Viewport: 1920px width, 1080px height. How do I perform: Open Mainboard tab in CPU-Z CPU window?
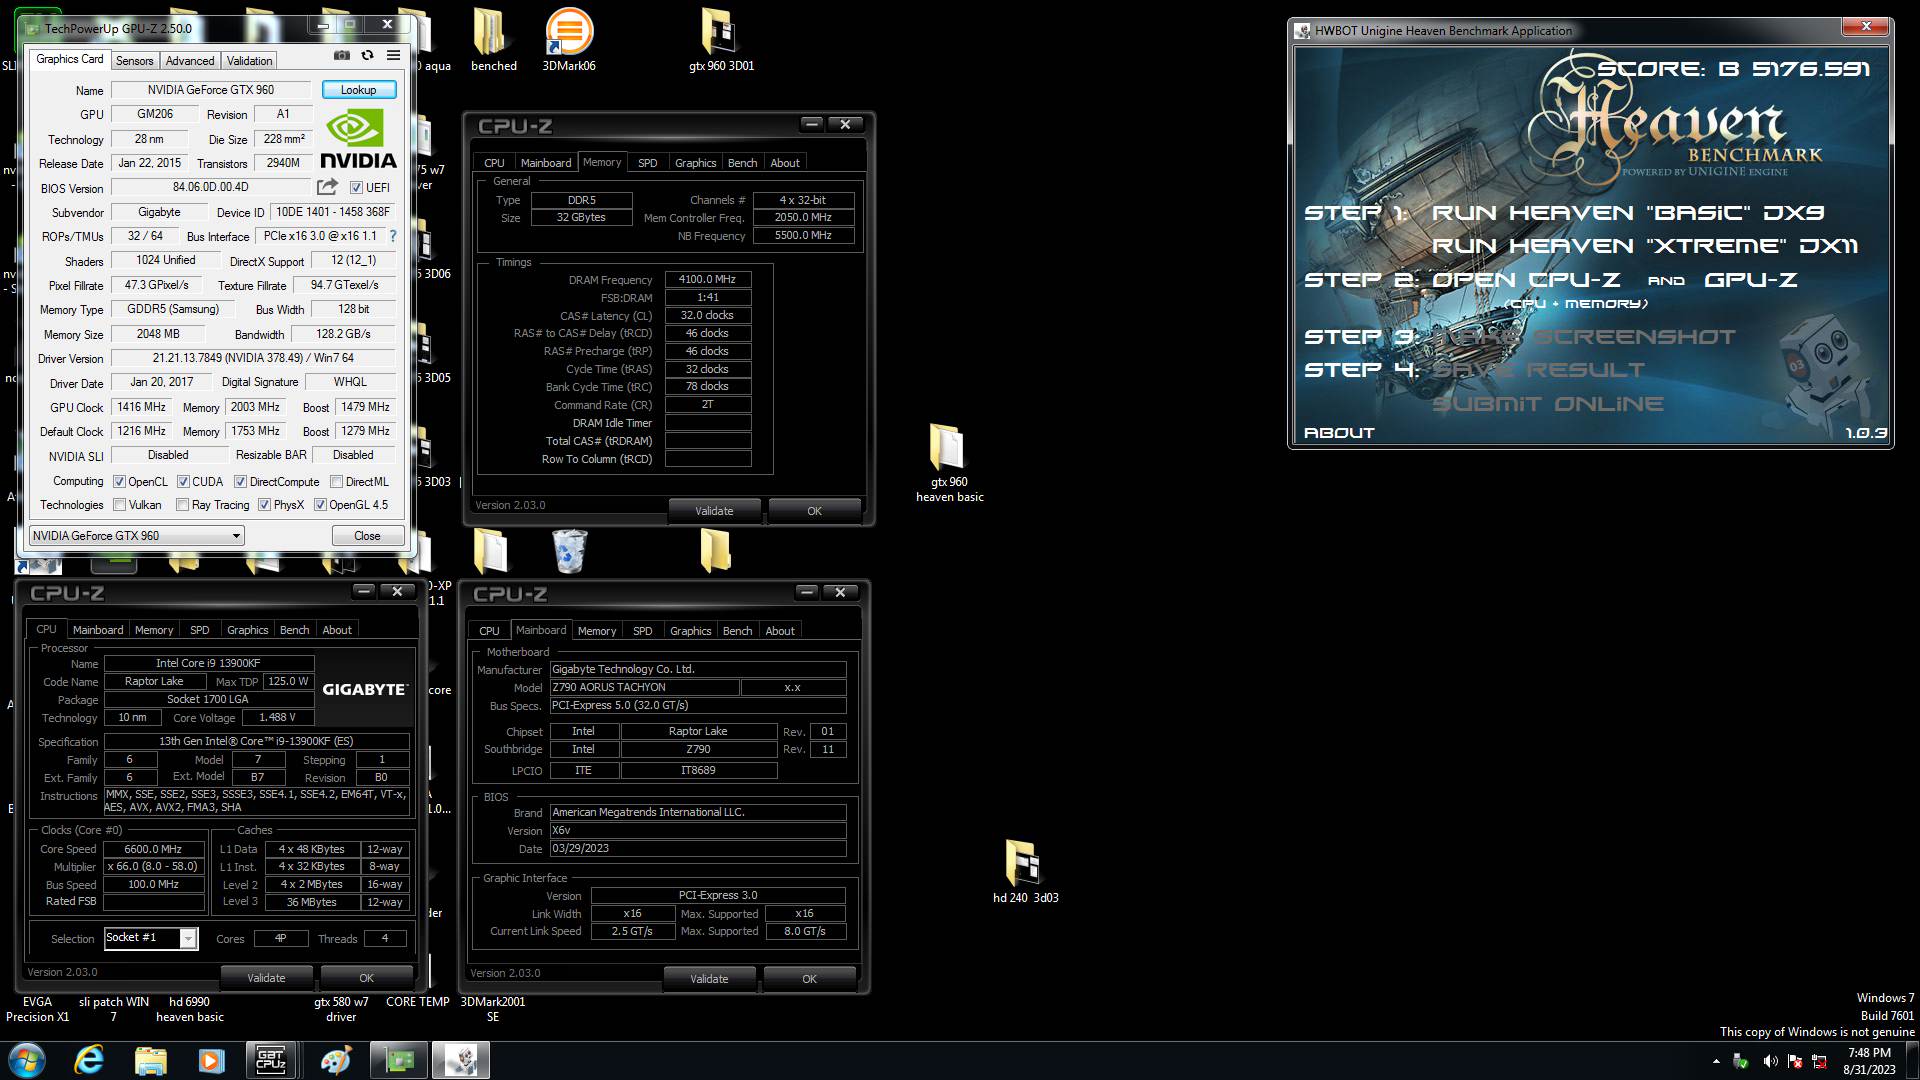(x=98, y=630)
